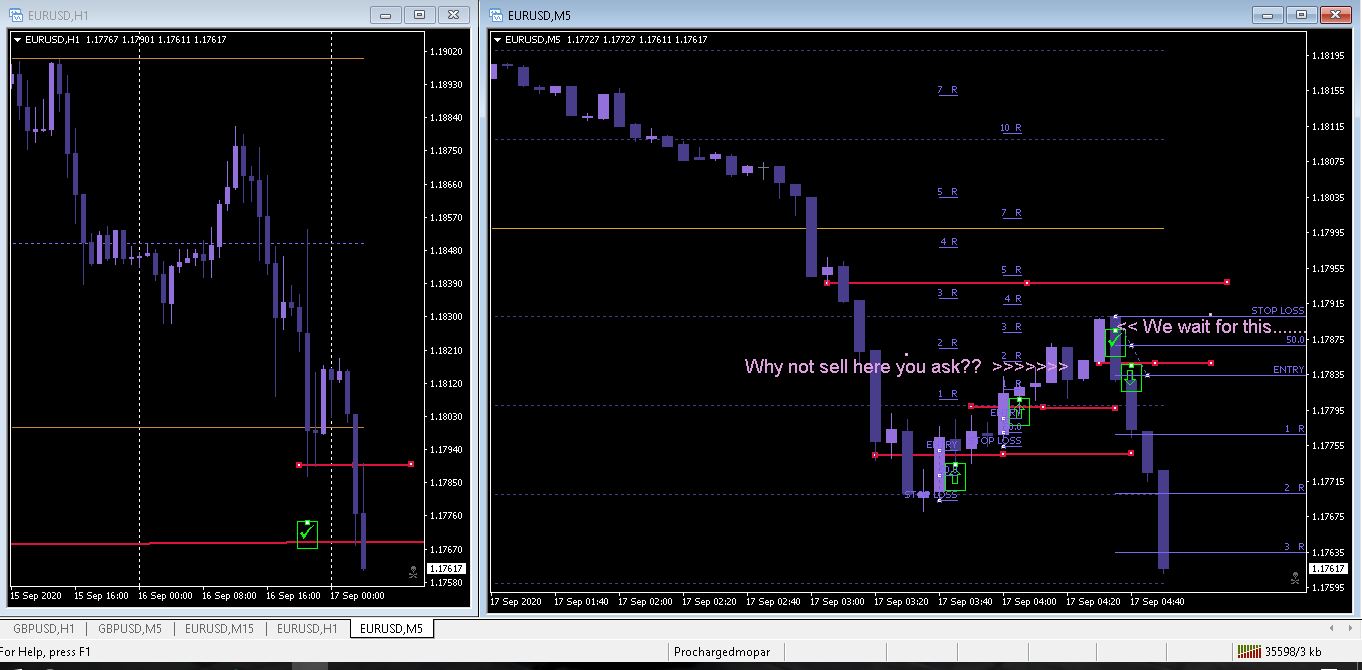
Task: Click price scale value 1.17995
Action: pos(1327,233)
